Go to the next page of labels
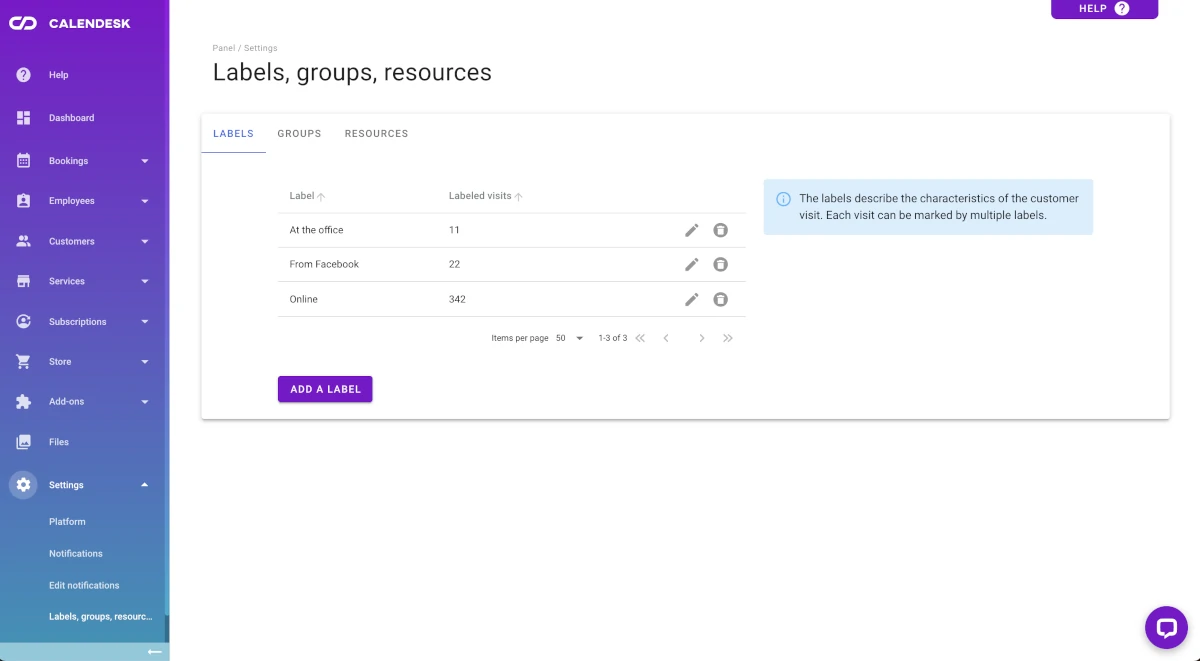The height and width of the screenshot is (661, 1200). pyautogui.click(x=701, y=338)
